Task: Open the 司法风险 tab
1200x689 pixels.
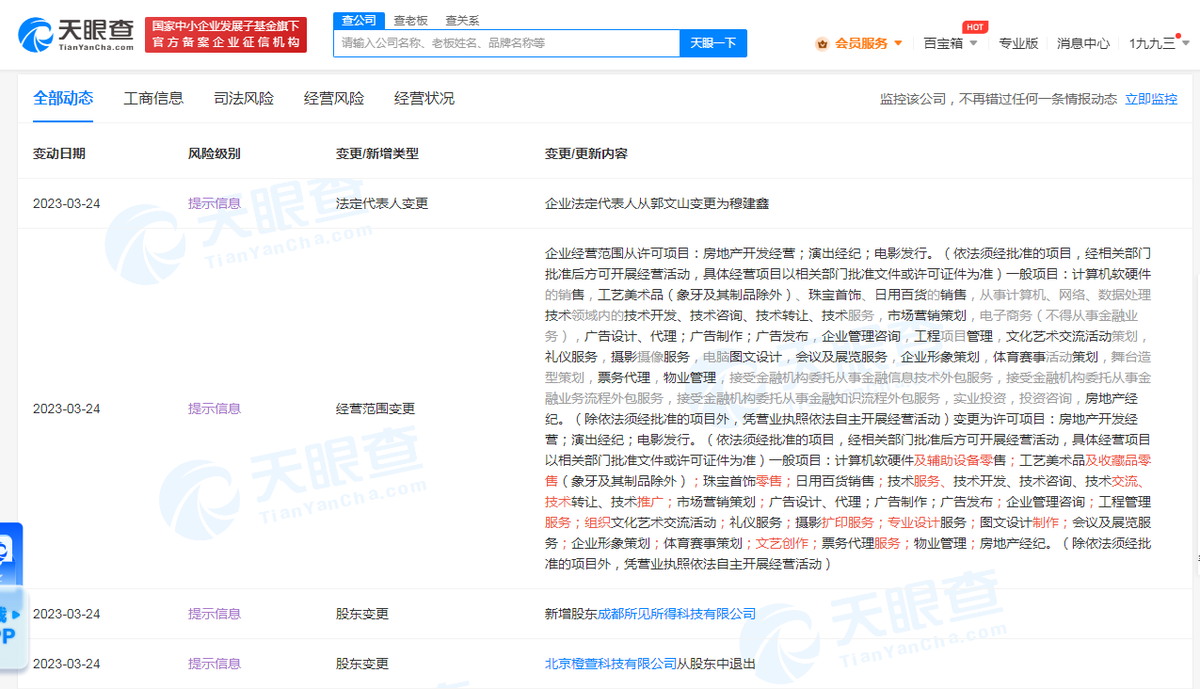Action: point(243,98)
